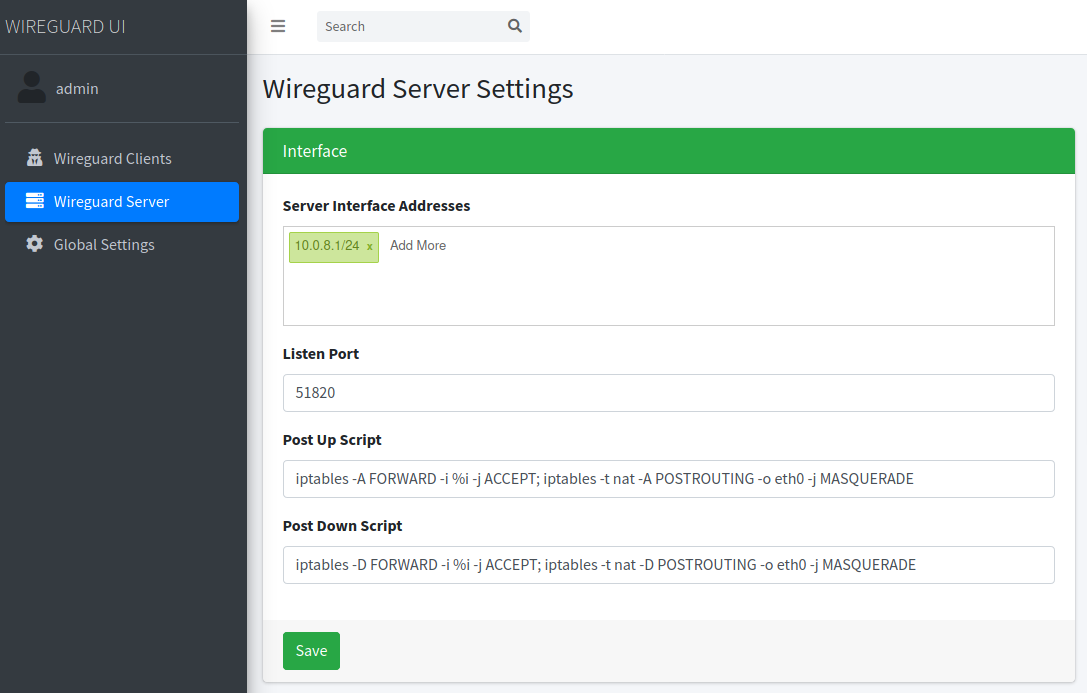Click the Wireguard Clients sidebar icon
Viewport: 1087px width, 693px height.
pyautogui.click(x=35, y=158)
